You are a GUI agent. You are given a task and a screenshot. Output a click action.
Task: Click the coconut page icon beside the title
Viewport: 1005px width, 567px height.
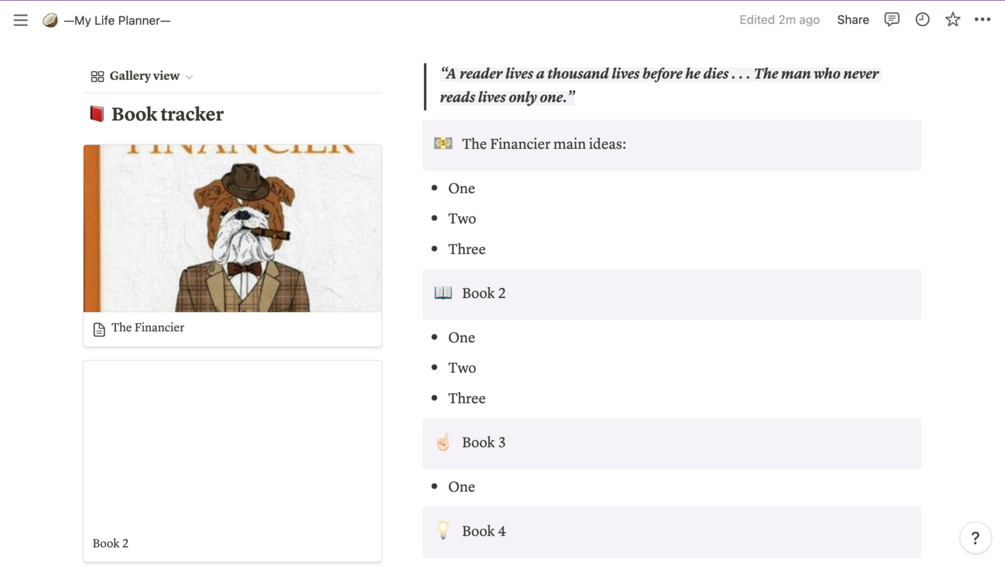pyautogui.click(x=50, y=21)
